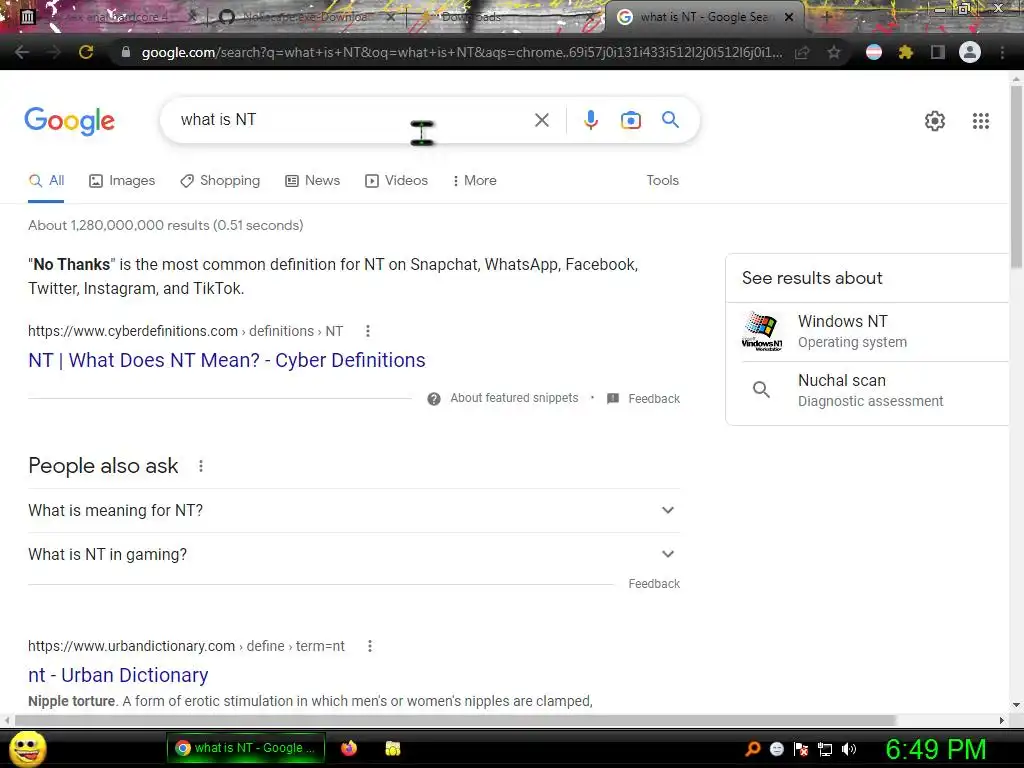This screenshot has height=768, width=1024.
Task: Close the 'what is NT - Google Search' tab
Action: coord(789,18)
